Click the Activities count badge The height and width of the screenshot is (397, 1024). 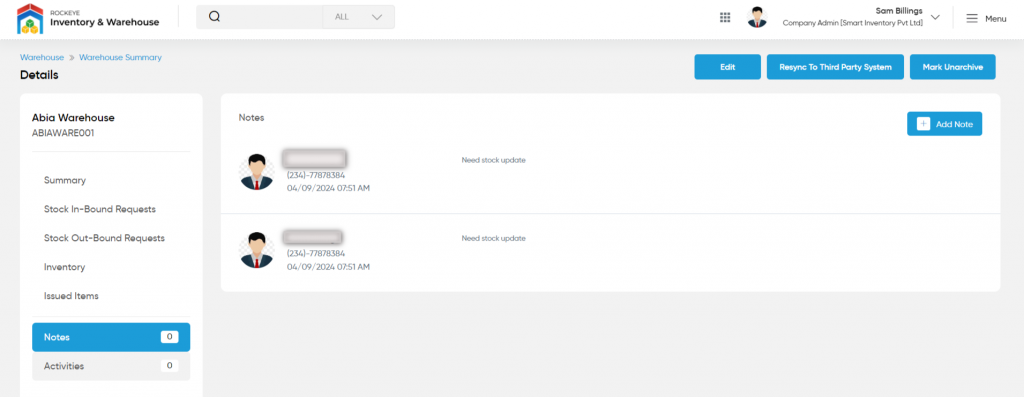pos(169,366)
